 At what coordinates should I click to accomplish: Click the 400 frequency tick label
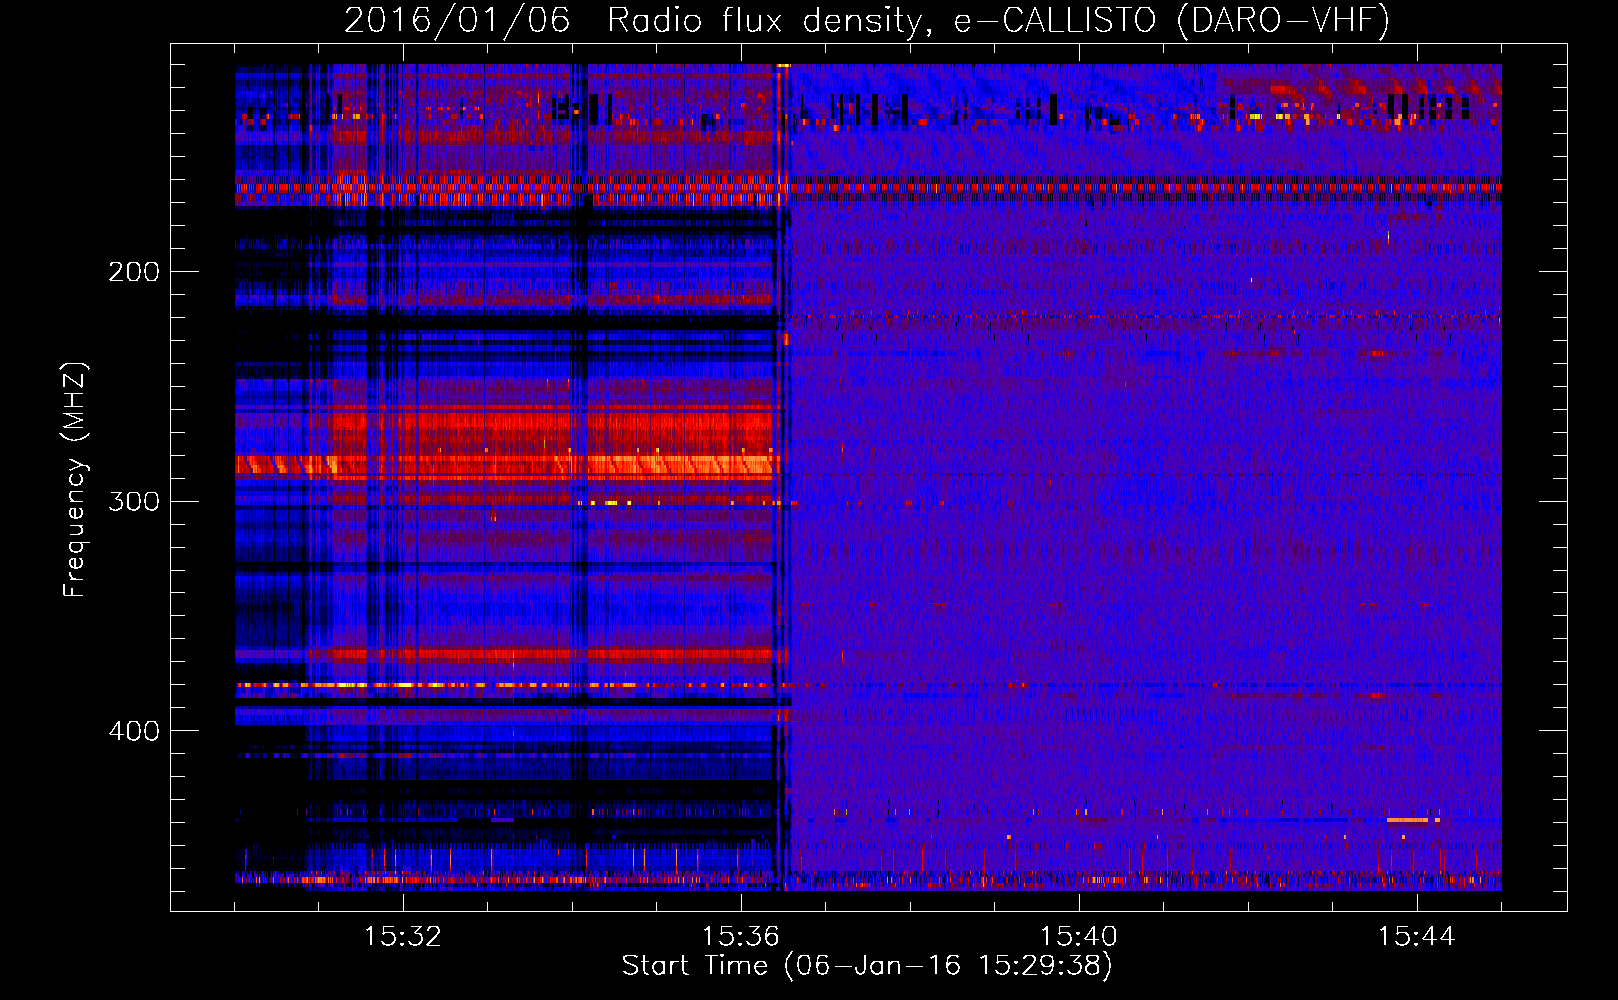coord(134,731)
